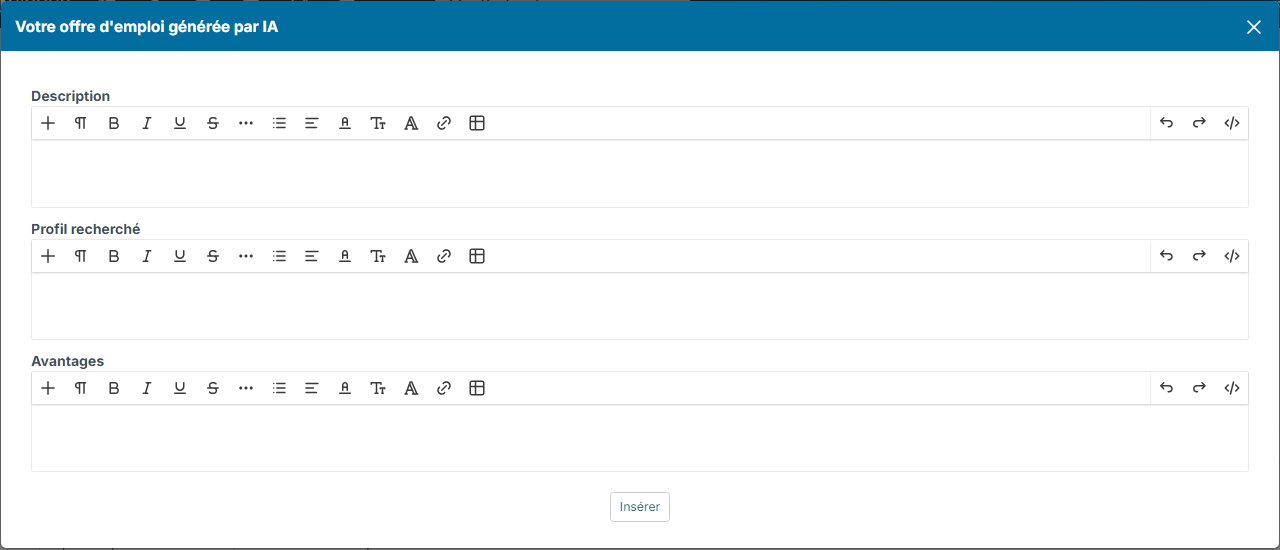This screenshot has width=1280, height=550.
Task: Undo the last change in the Description editor
Action: (1166, 123)
